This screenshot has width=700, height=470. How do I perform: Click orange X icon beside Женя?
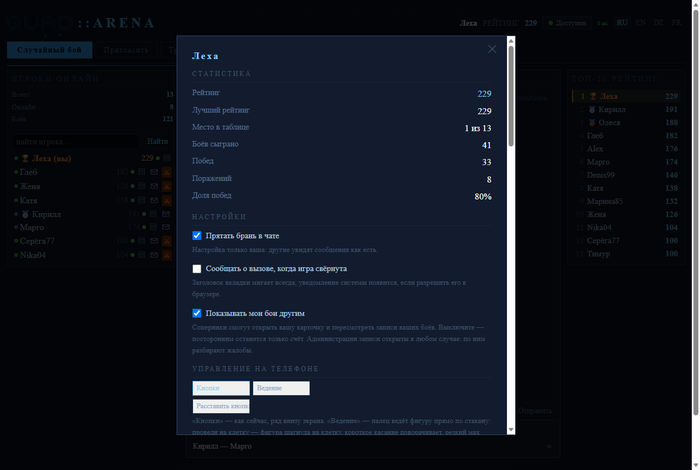pos(167,186)
